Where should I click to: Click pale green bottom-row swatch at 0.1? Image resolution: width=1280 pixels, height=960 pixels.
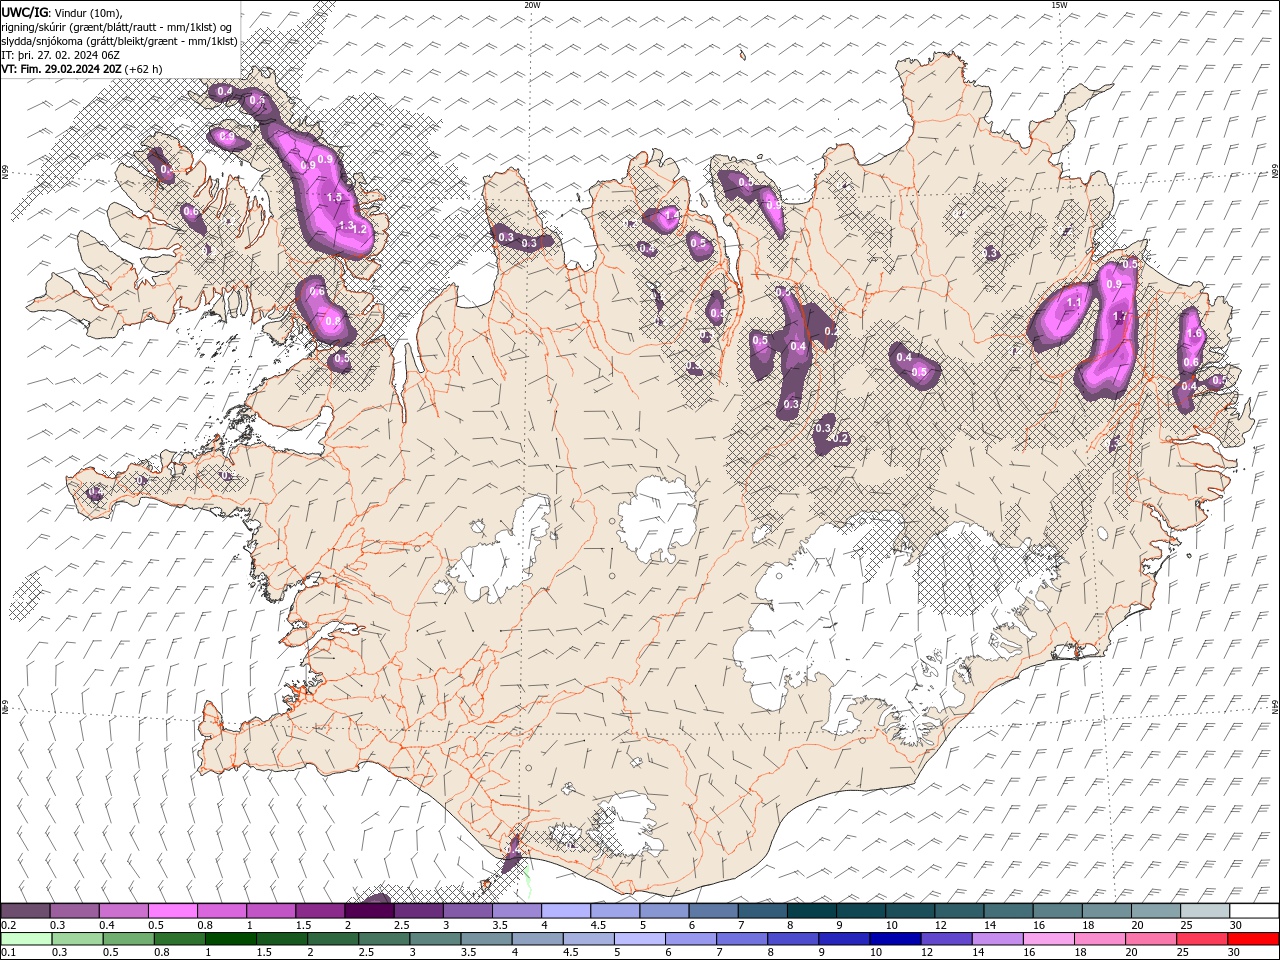pos(26,939)
